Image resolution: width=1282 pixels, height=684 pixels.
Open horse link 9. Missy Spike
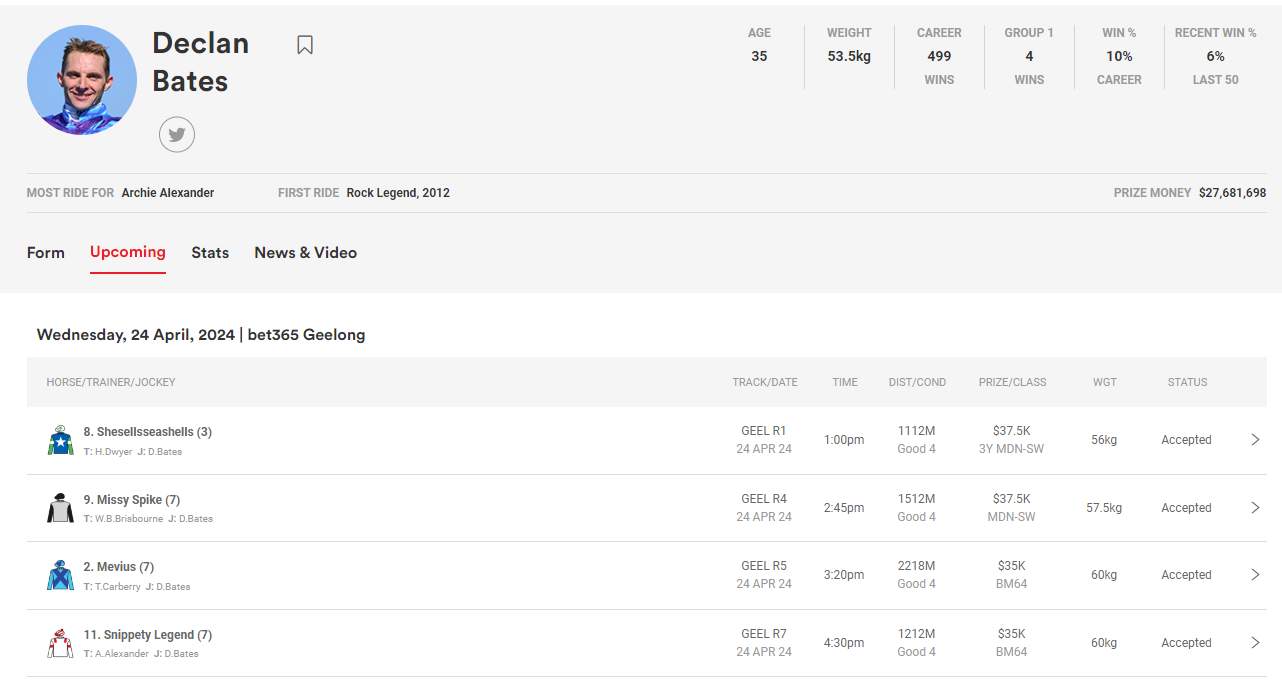123,500
